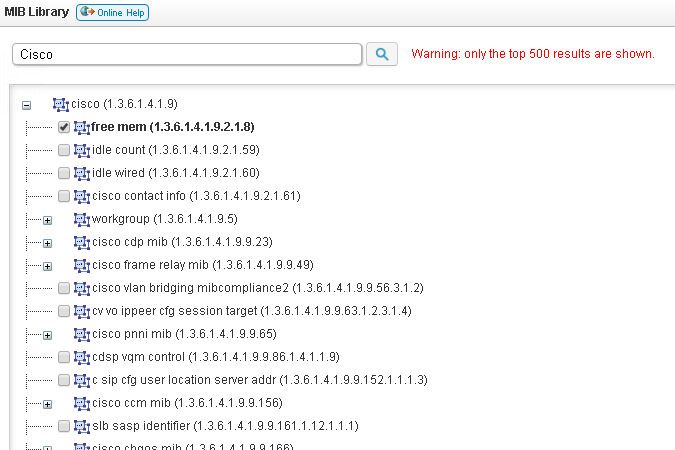Expand the cisco frame relay mib node
This screenshot has height=450, width=675.
tap(47, 266)
